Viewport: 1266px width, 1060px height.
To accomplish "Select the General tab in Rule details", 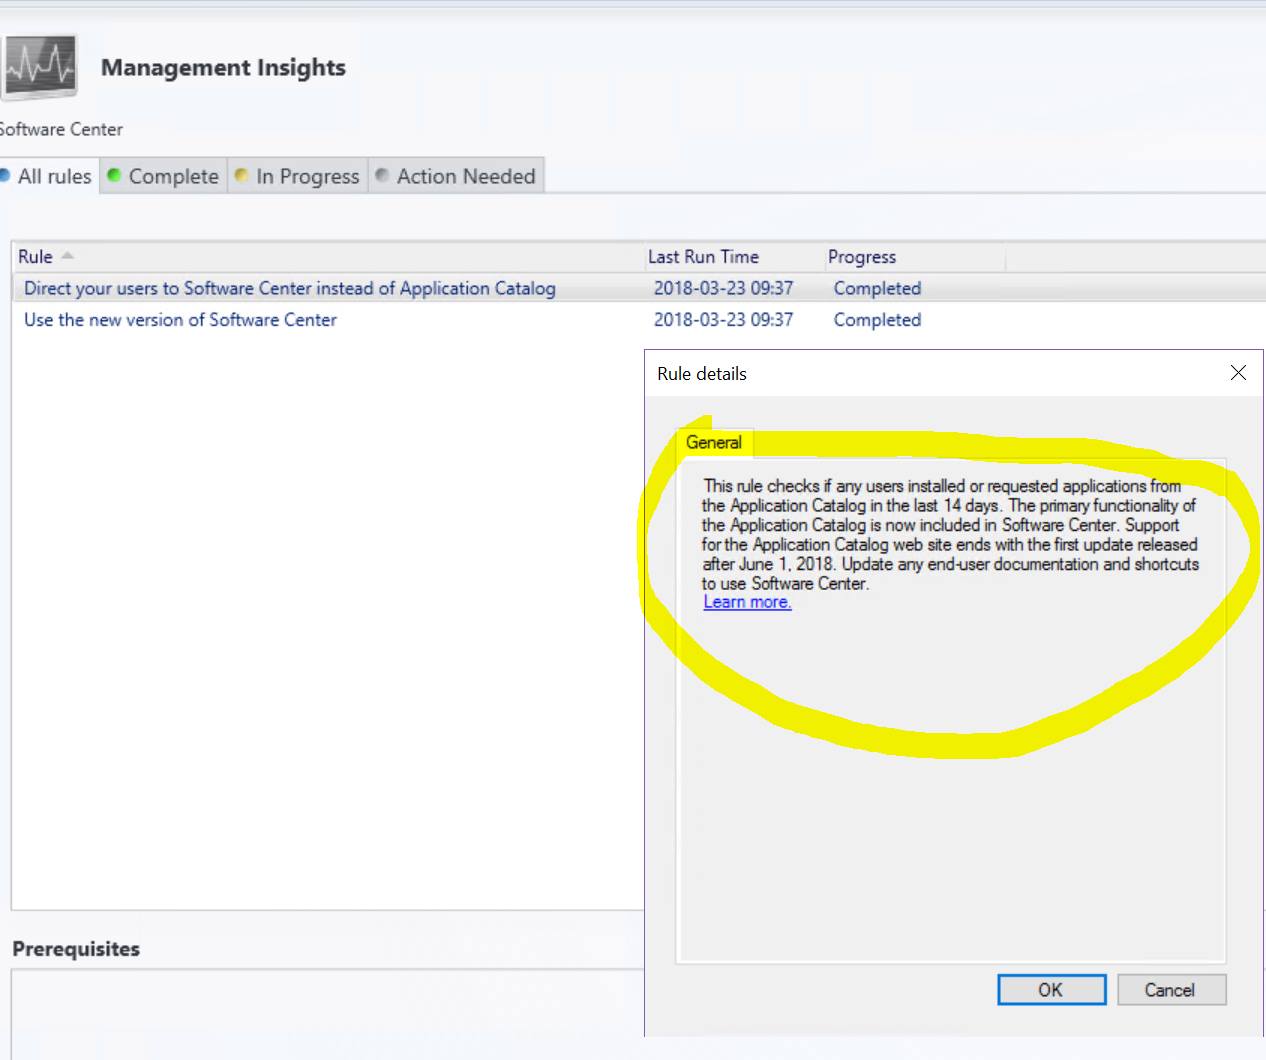I will coord(714,442).
